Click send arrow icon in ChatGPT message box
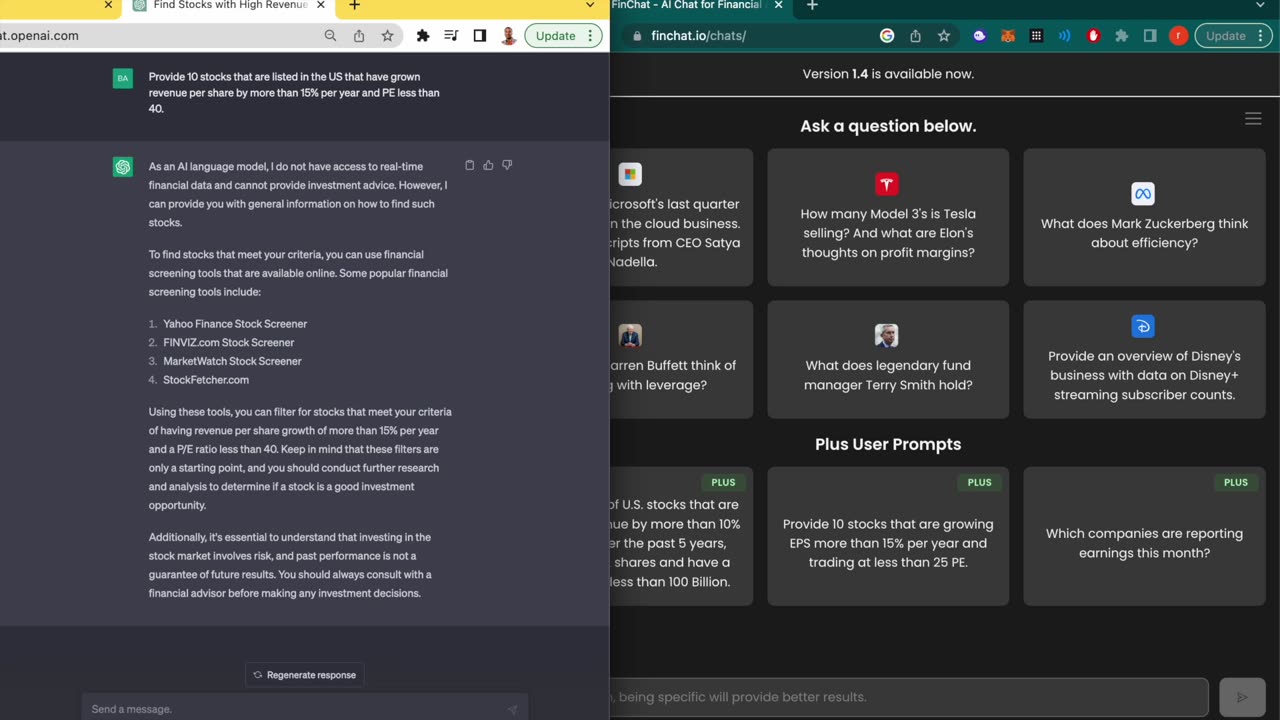The width and height of the screenshot is (1280, 720). [512, 709]
